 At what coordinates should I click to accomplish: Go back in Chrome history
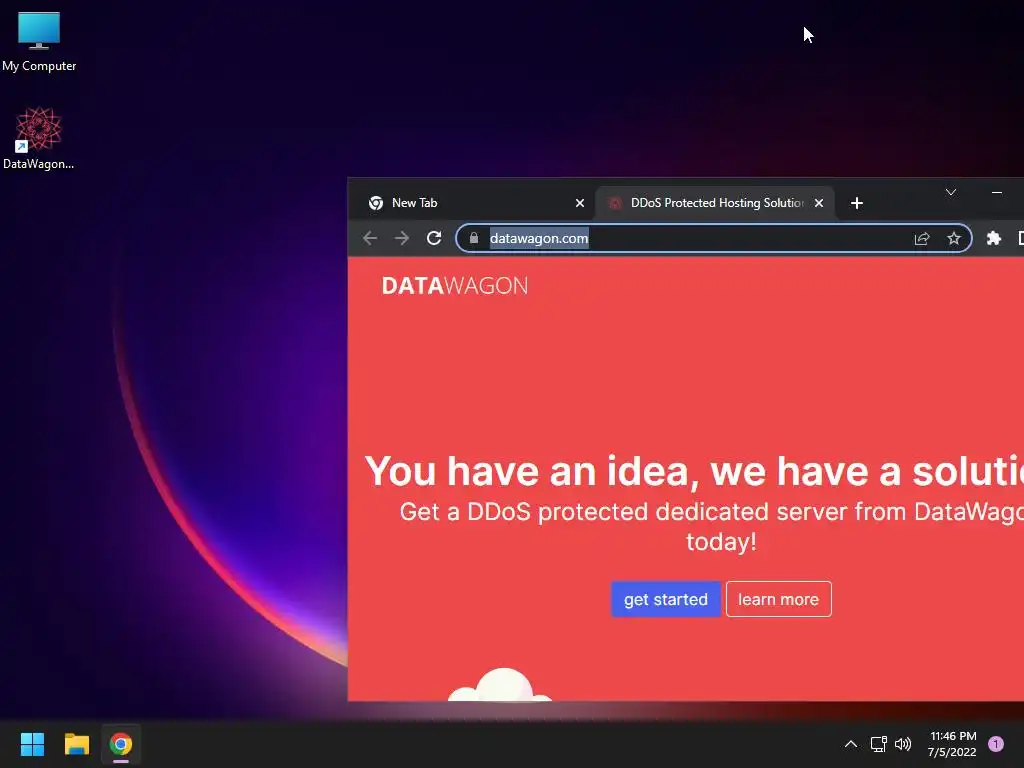pyautogui.click(x=370, y=238)
